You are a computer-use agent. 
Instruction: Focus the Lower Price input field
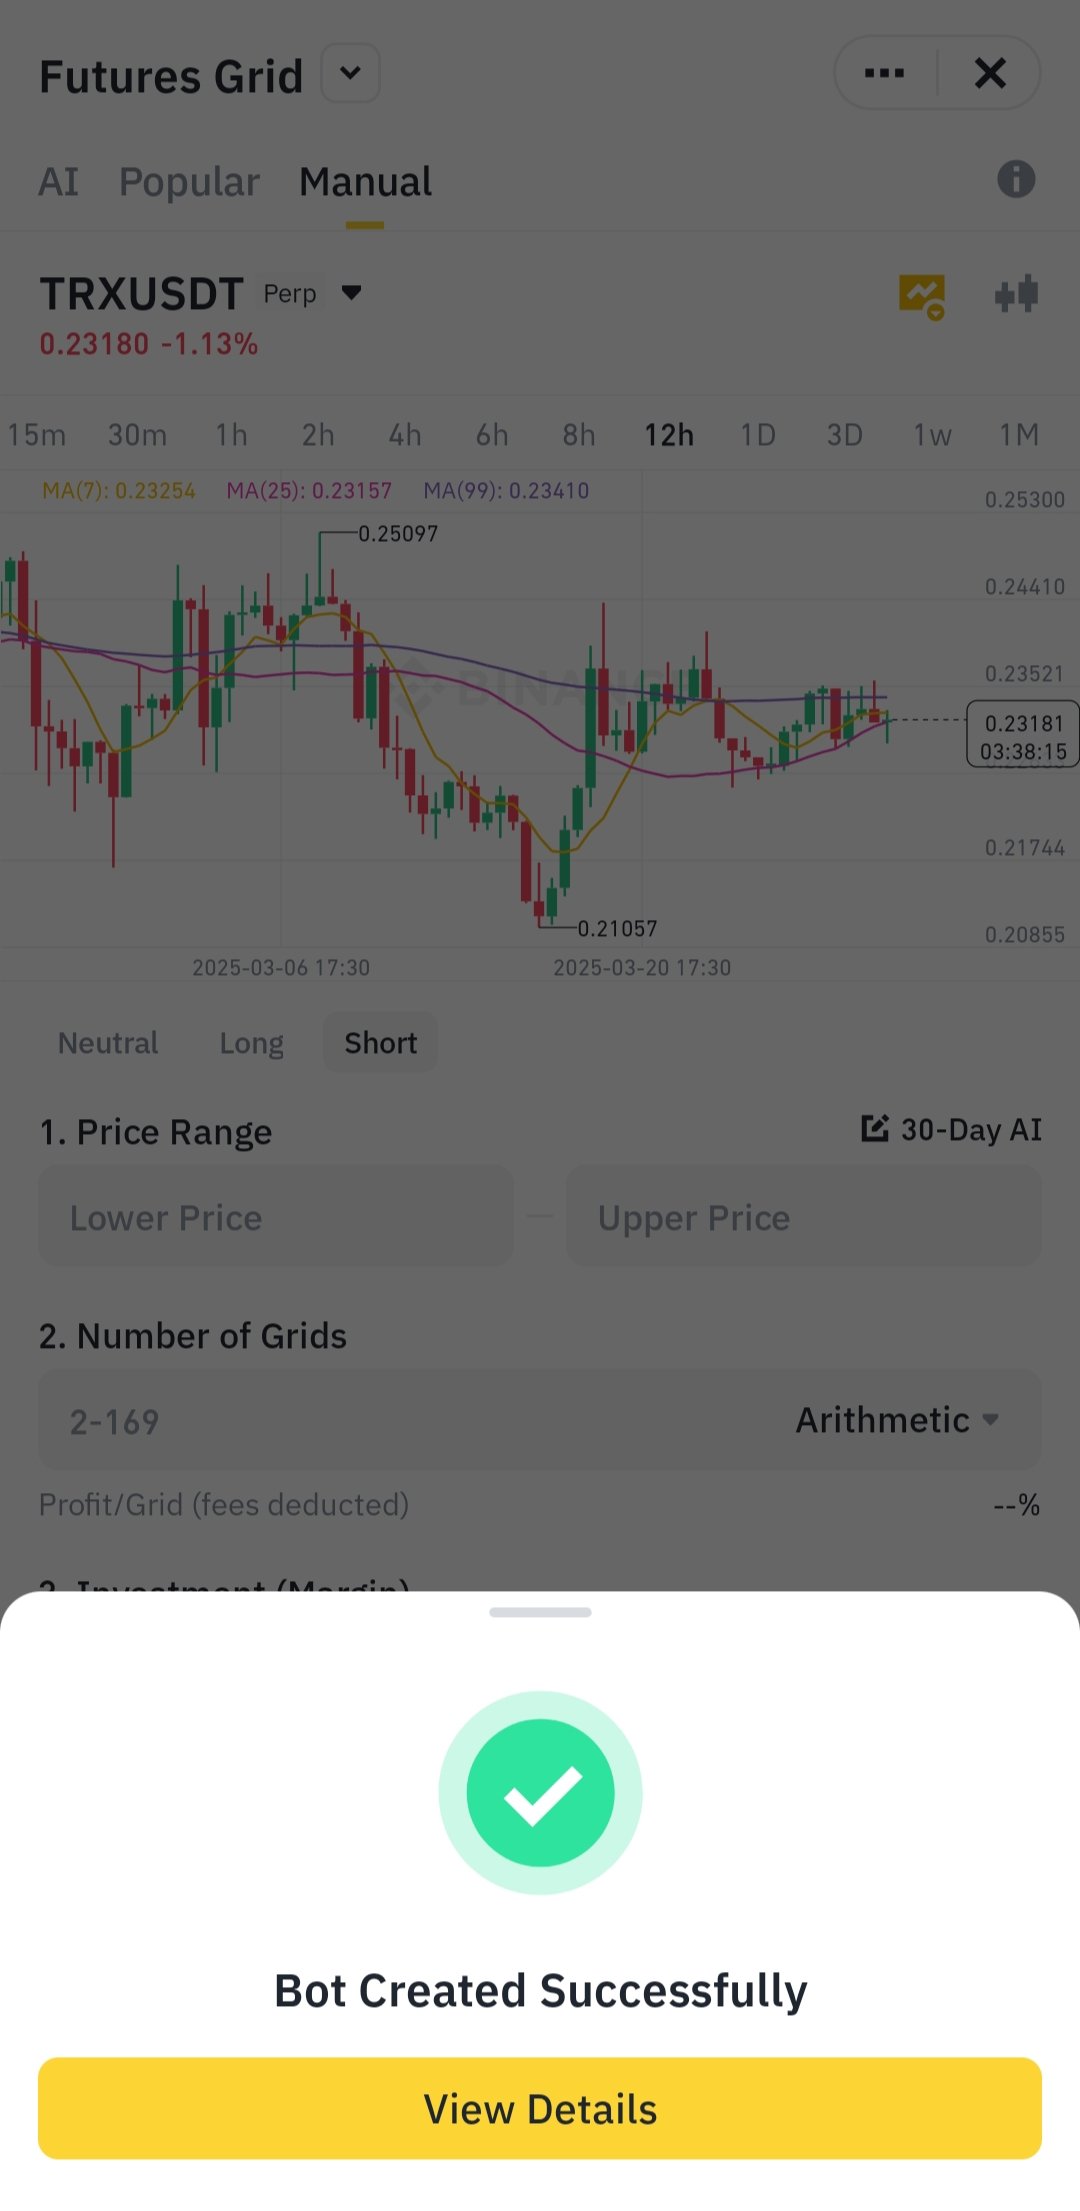pyautogui.click(x=276, y=1217)
